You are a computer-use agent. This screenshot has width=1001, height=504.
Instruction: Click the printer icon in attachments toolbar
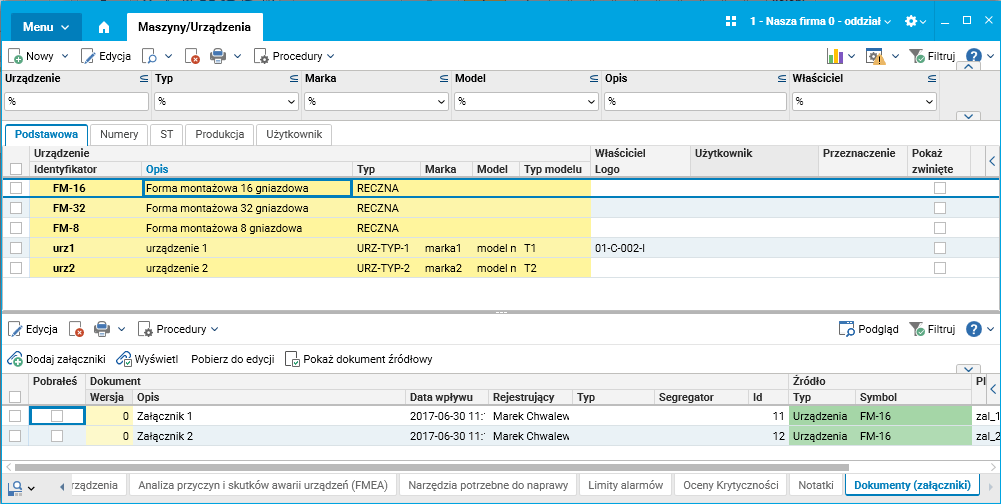point(101,329)
